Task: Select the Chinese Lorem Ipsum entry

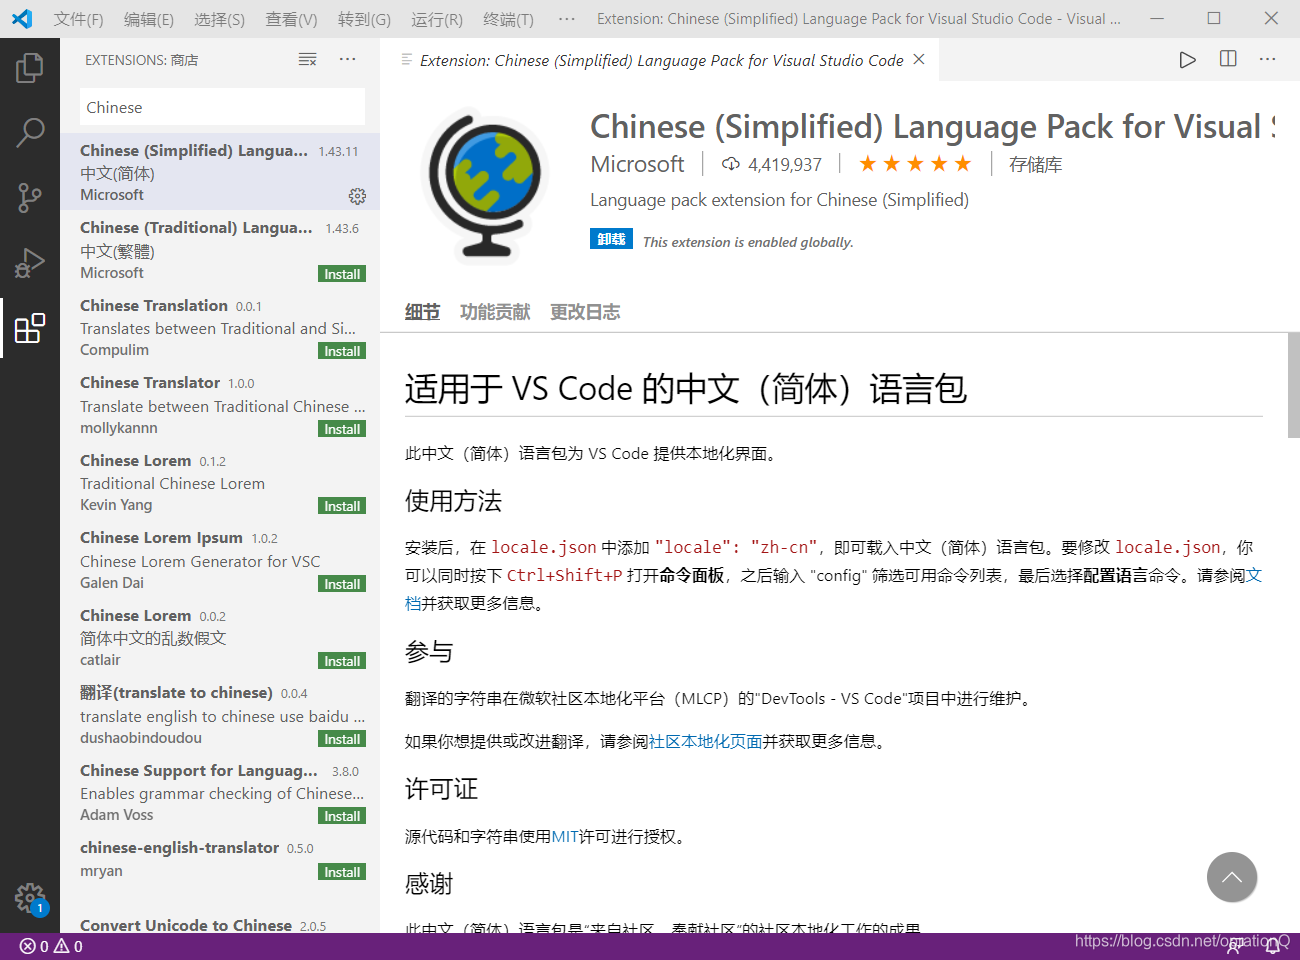Action: pos(220,559)
